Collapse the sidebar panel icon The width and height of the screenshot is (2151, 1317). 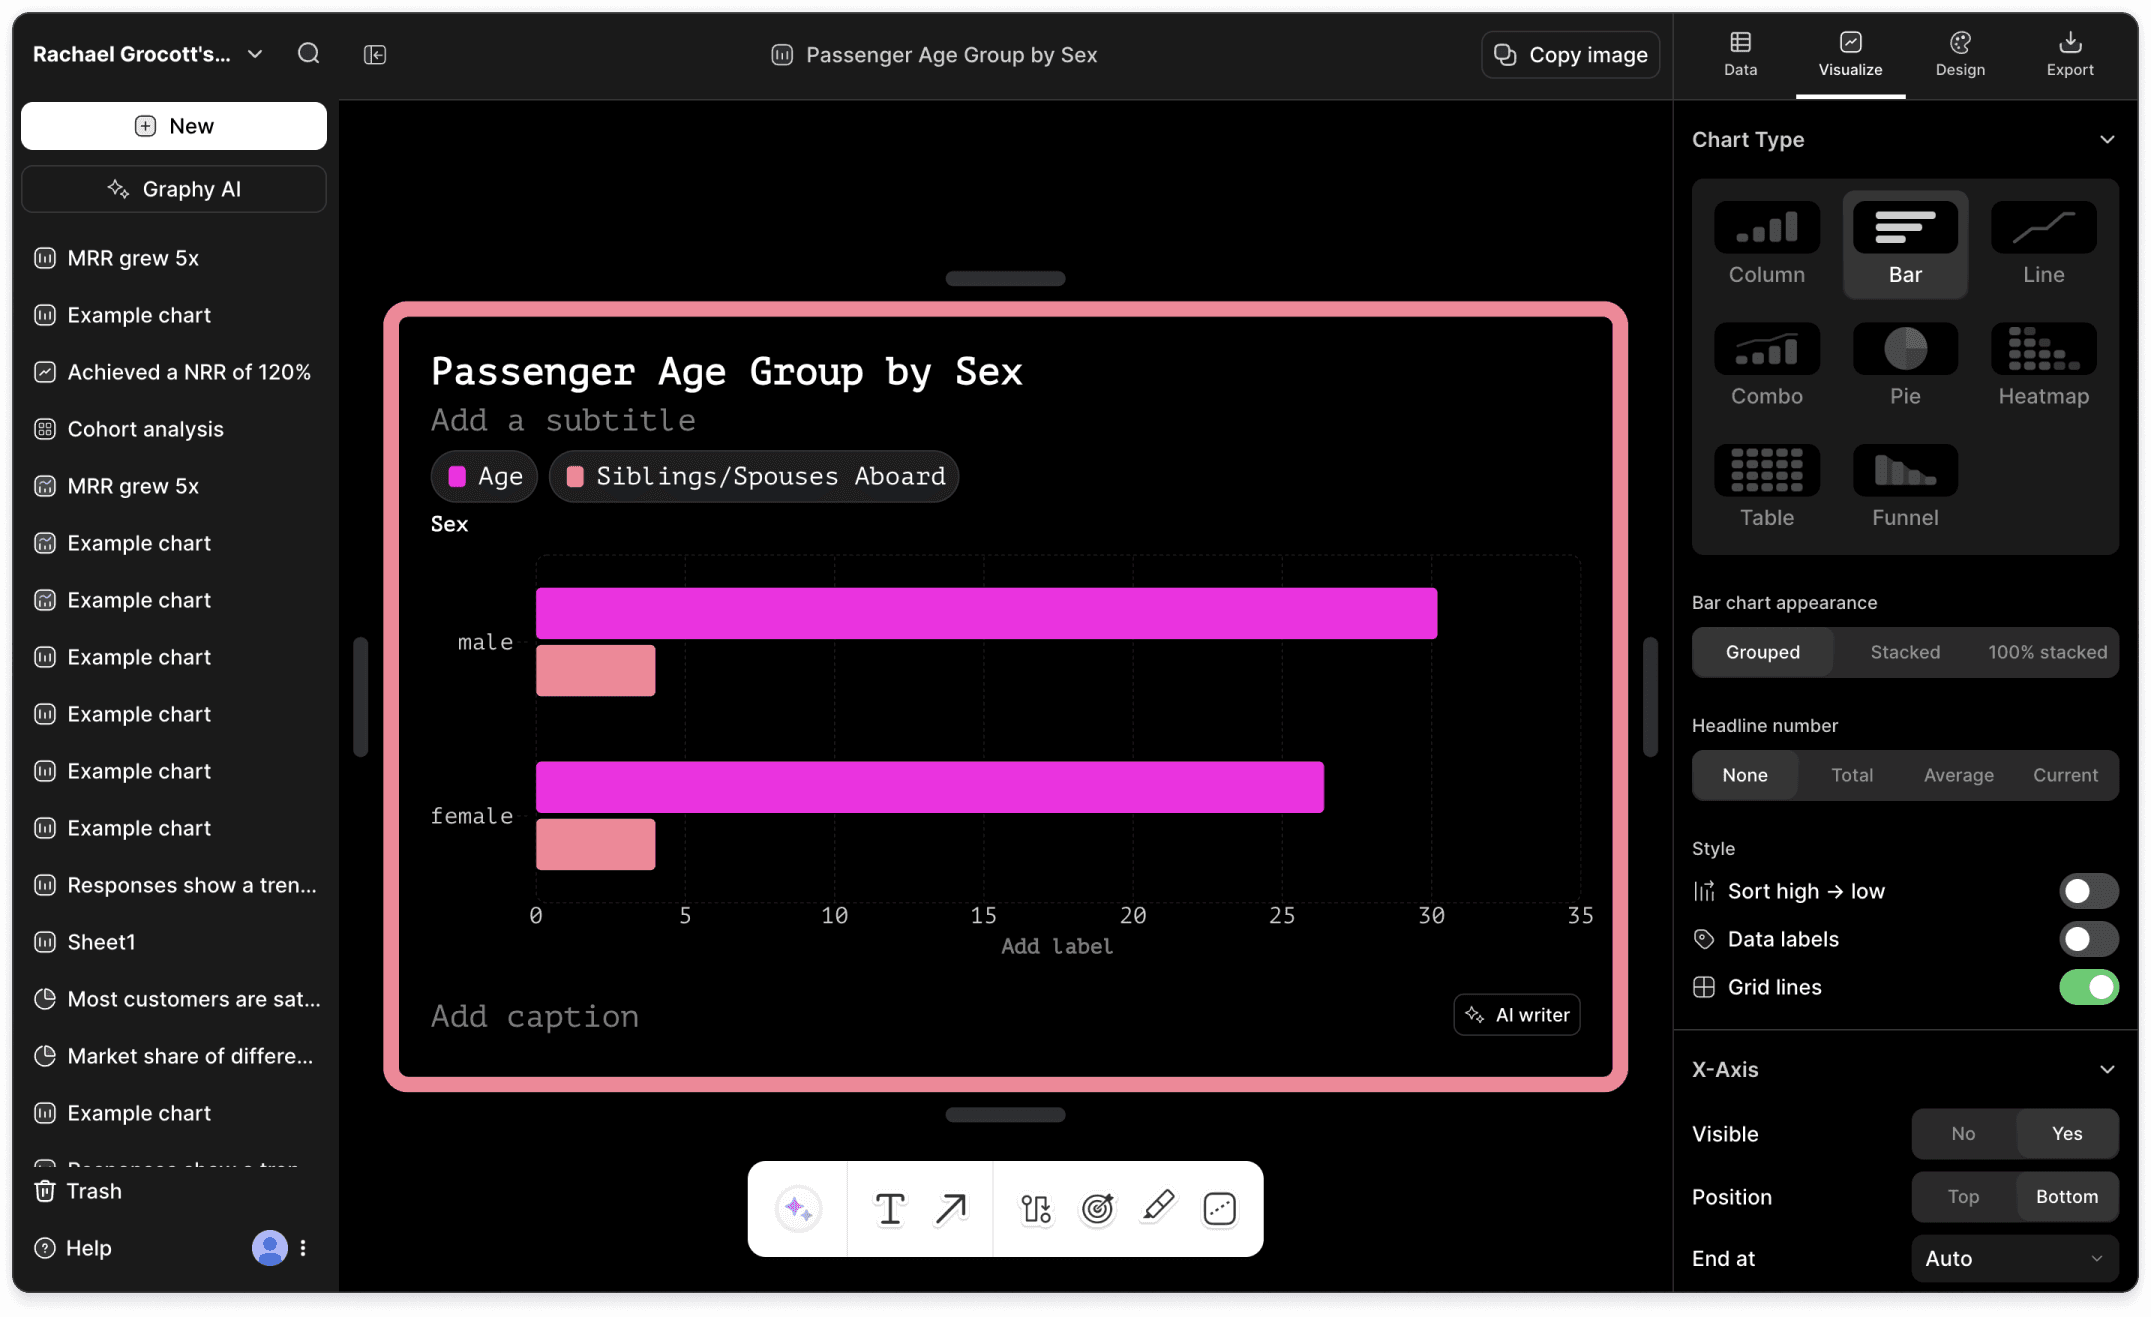tap(375, 54)
